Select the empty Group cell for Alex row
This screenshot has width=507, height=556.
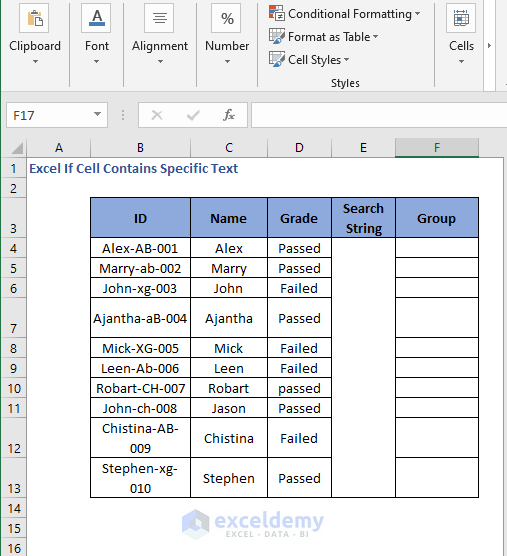point(437,248)
